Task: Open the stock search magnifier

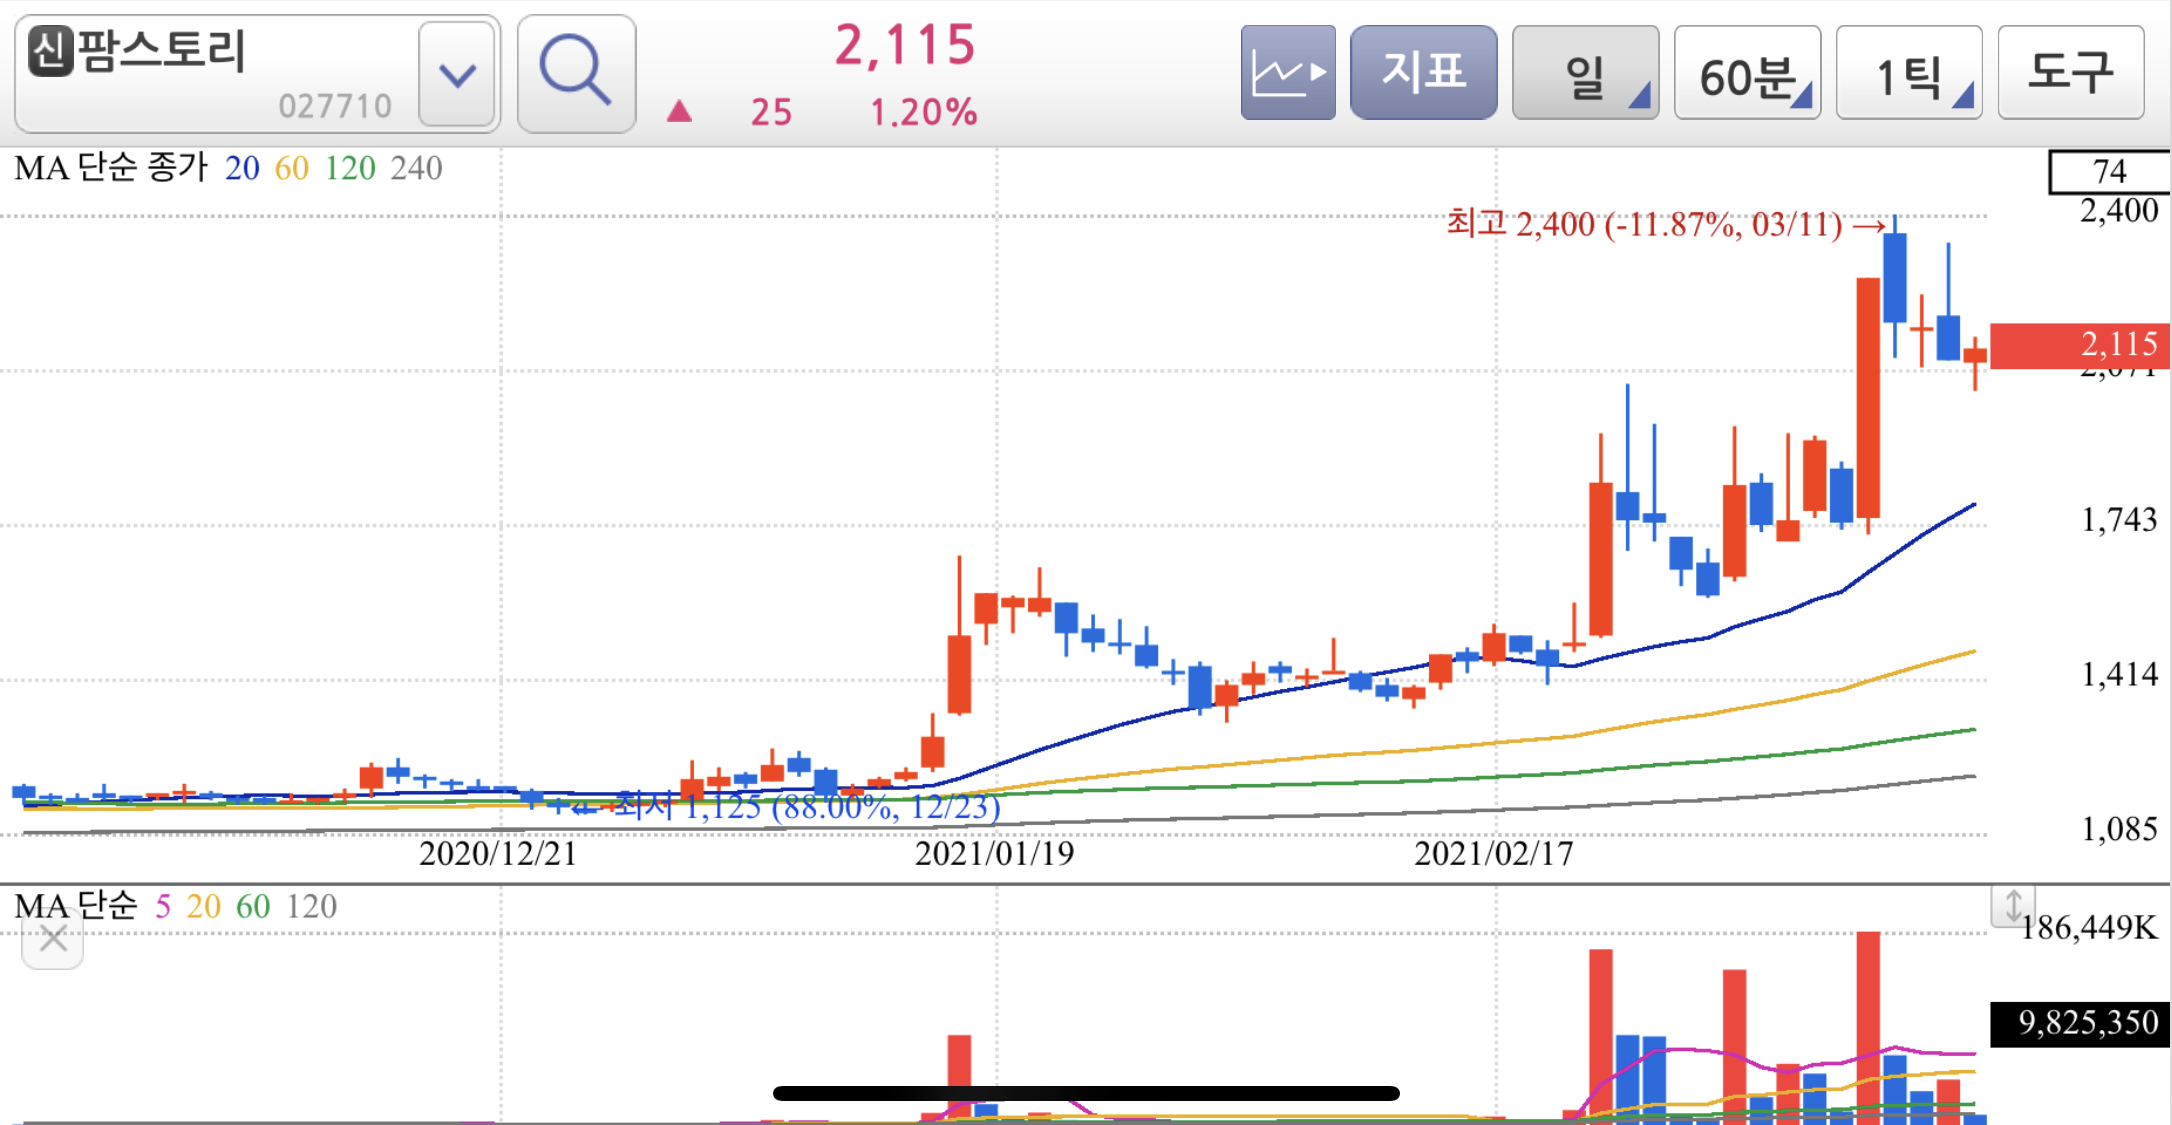Action: (576, 73)
